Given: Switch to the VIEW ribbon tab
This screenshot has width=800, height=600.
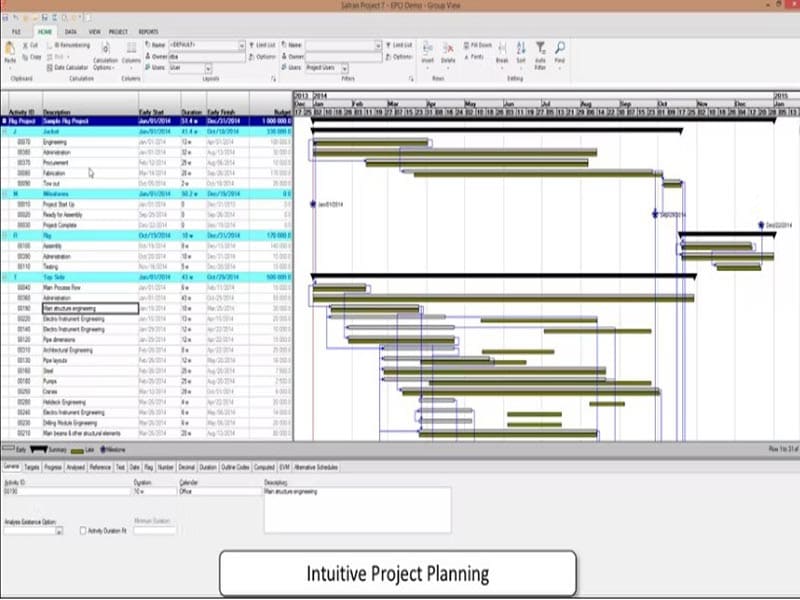Looking at the screenshot, I should pos(94,32).
